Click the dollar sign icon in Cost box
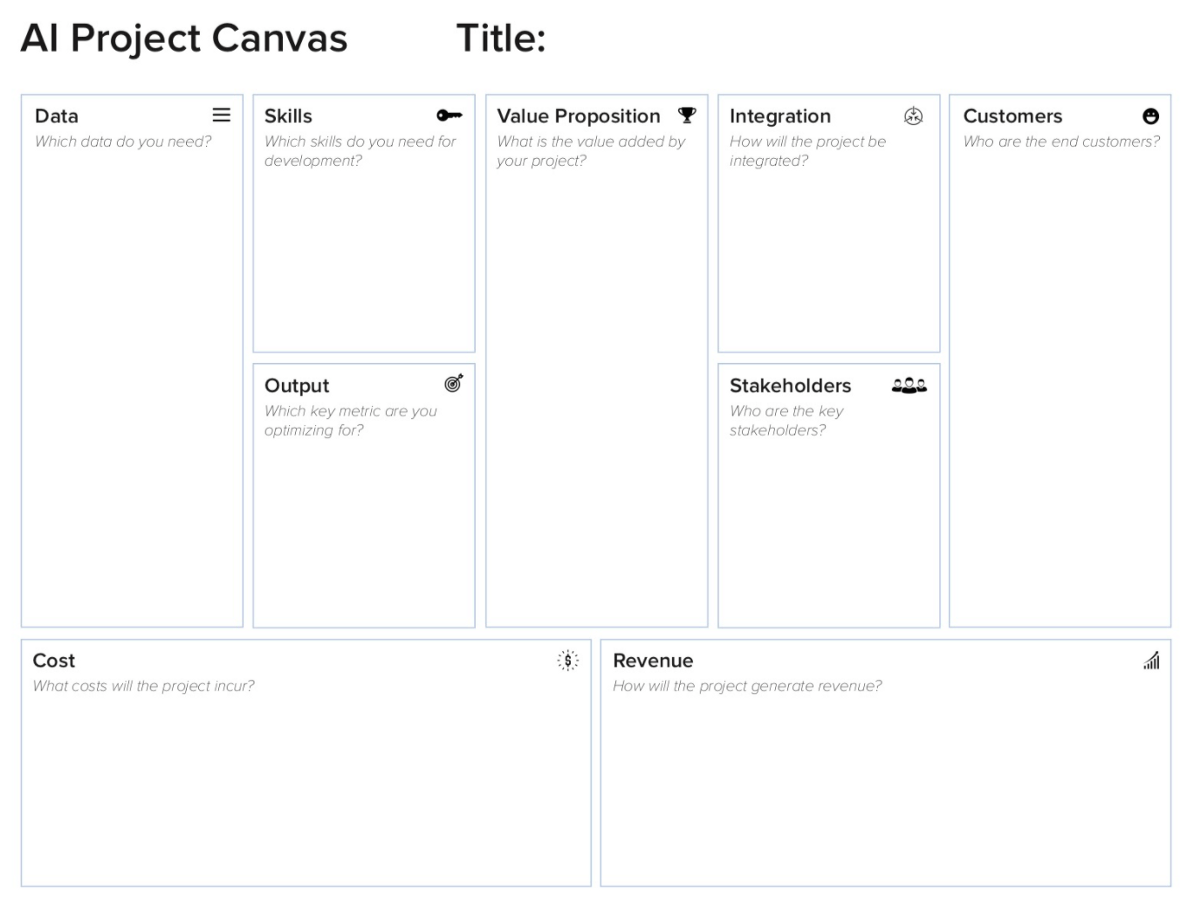Screen dimensions: 1200x911 coord(568,660)
